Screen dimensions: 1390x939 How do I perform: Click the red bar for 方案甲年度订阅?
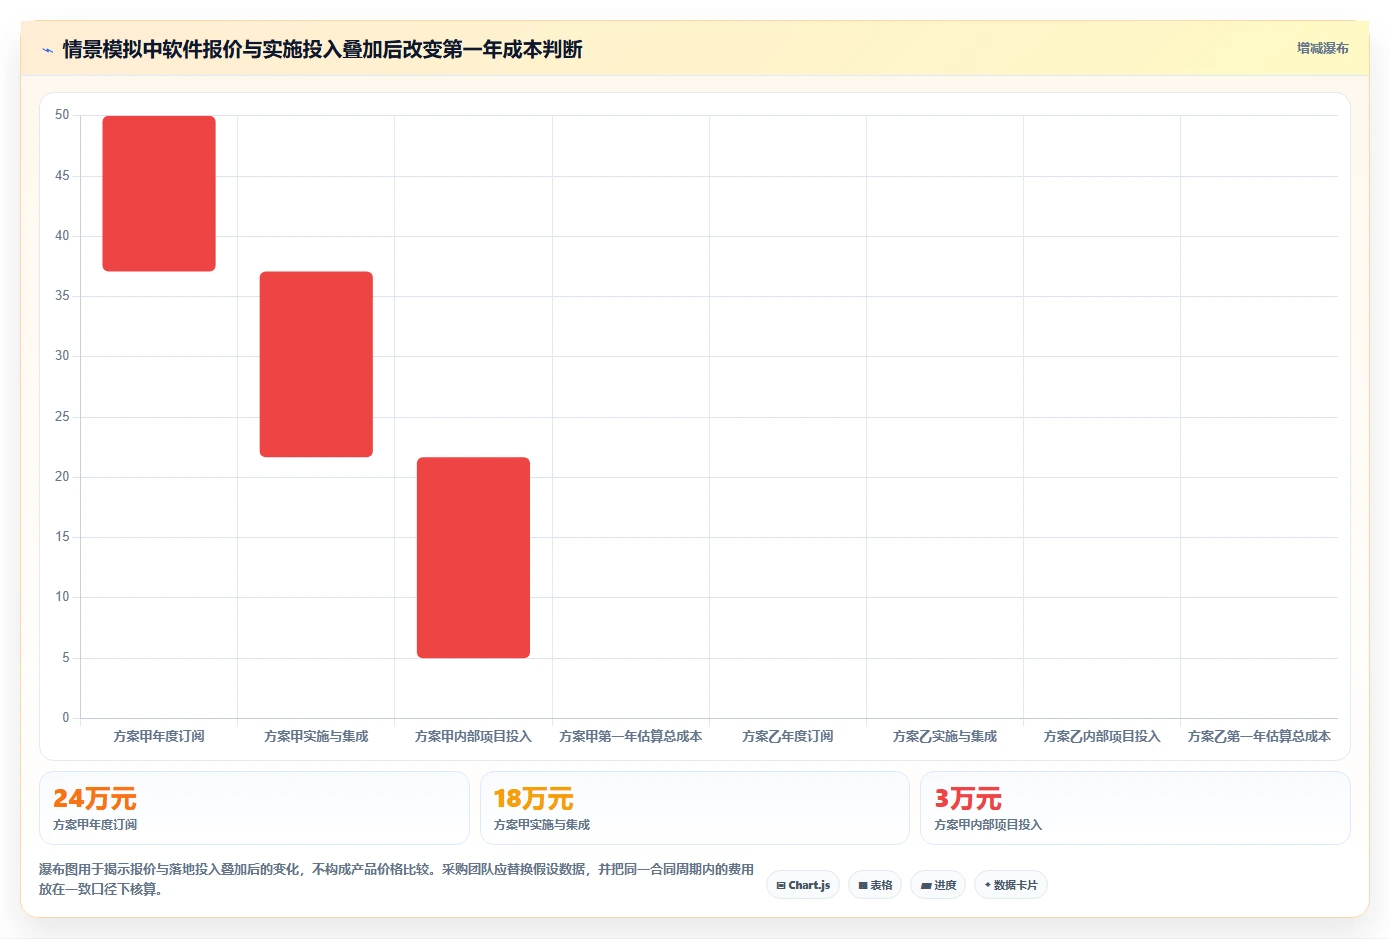(159, 193)
